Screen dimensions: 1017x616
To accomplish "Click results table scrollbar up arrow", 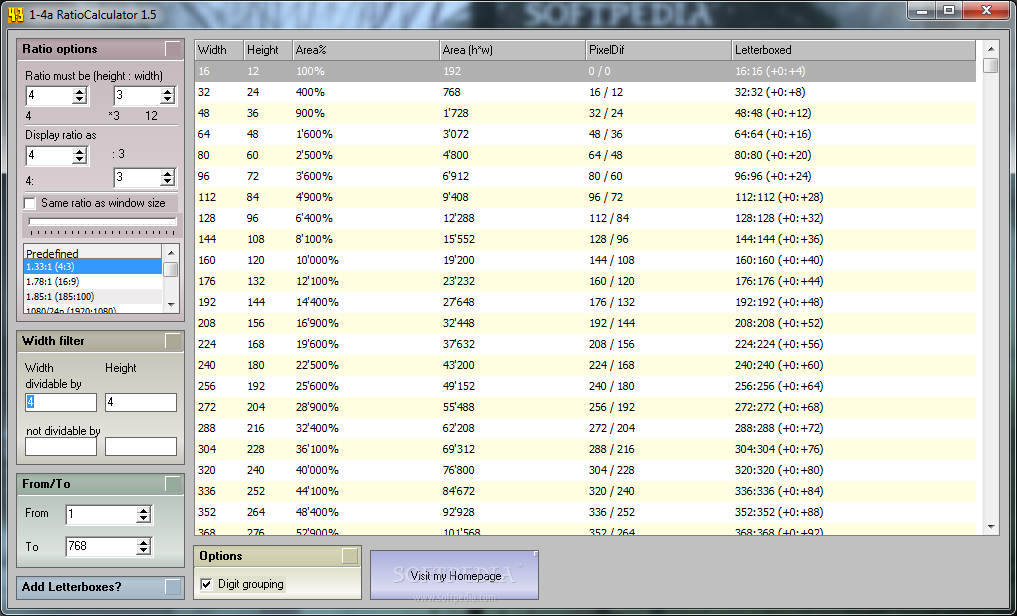I will [990, 49].
